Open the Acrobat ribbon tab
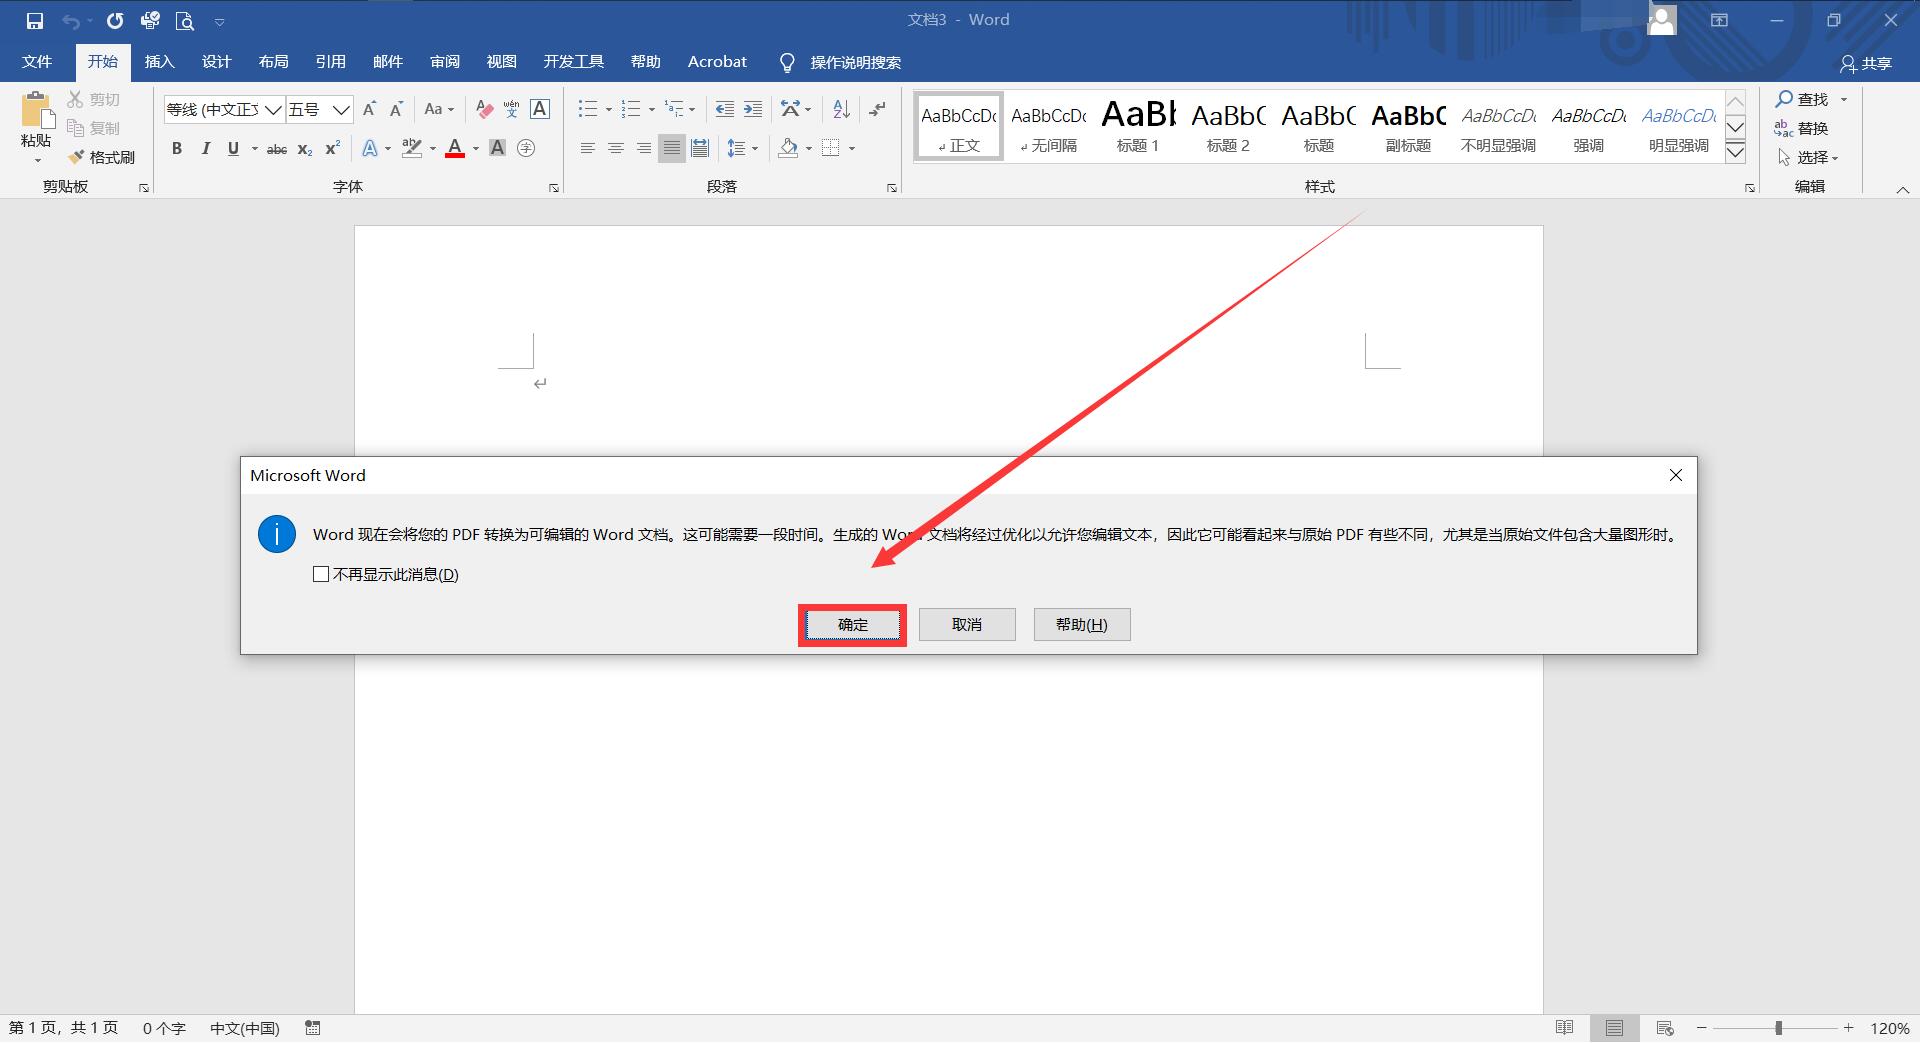Image resolution: width=1920 pixels, height=1043 pixels. [716, 61]
